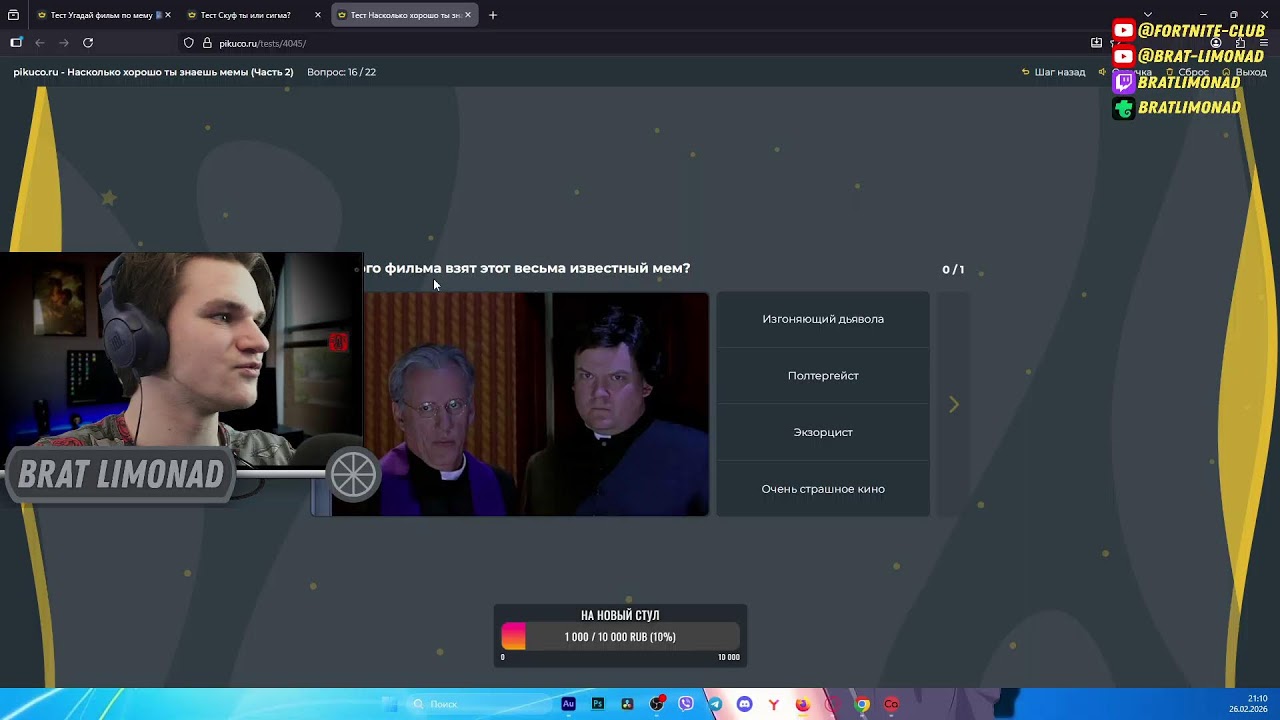Open OBS Studio from the taskbar
Screen dimensions: 1280x720
[x=657, y=704]
